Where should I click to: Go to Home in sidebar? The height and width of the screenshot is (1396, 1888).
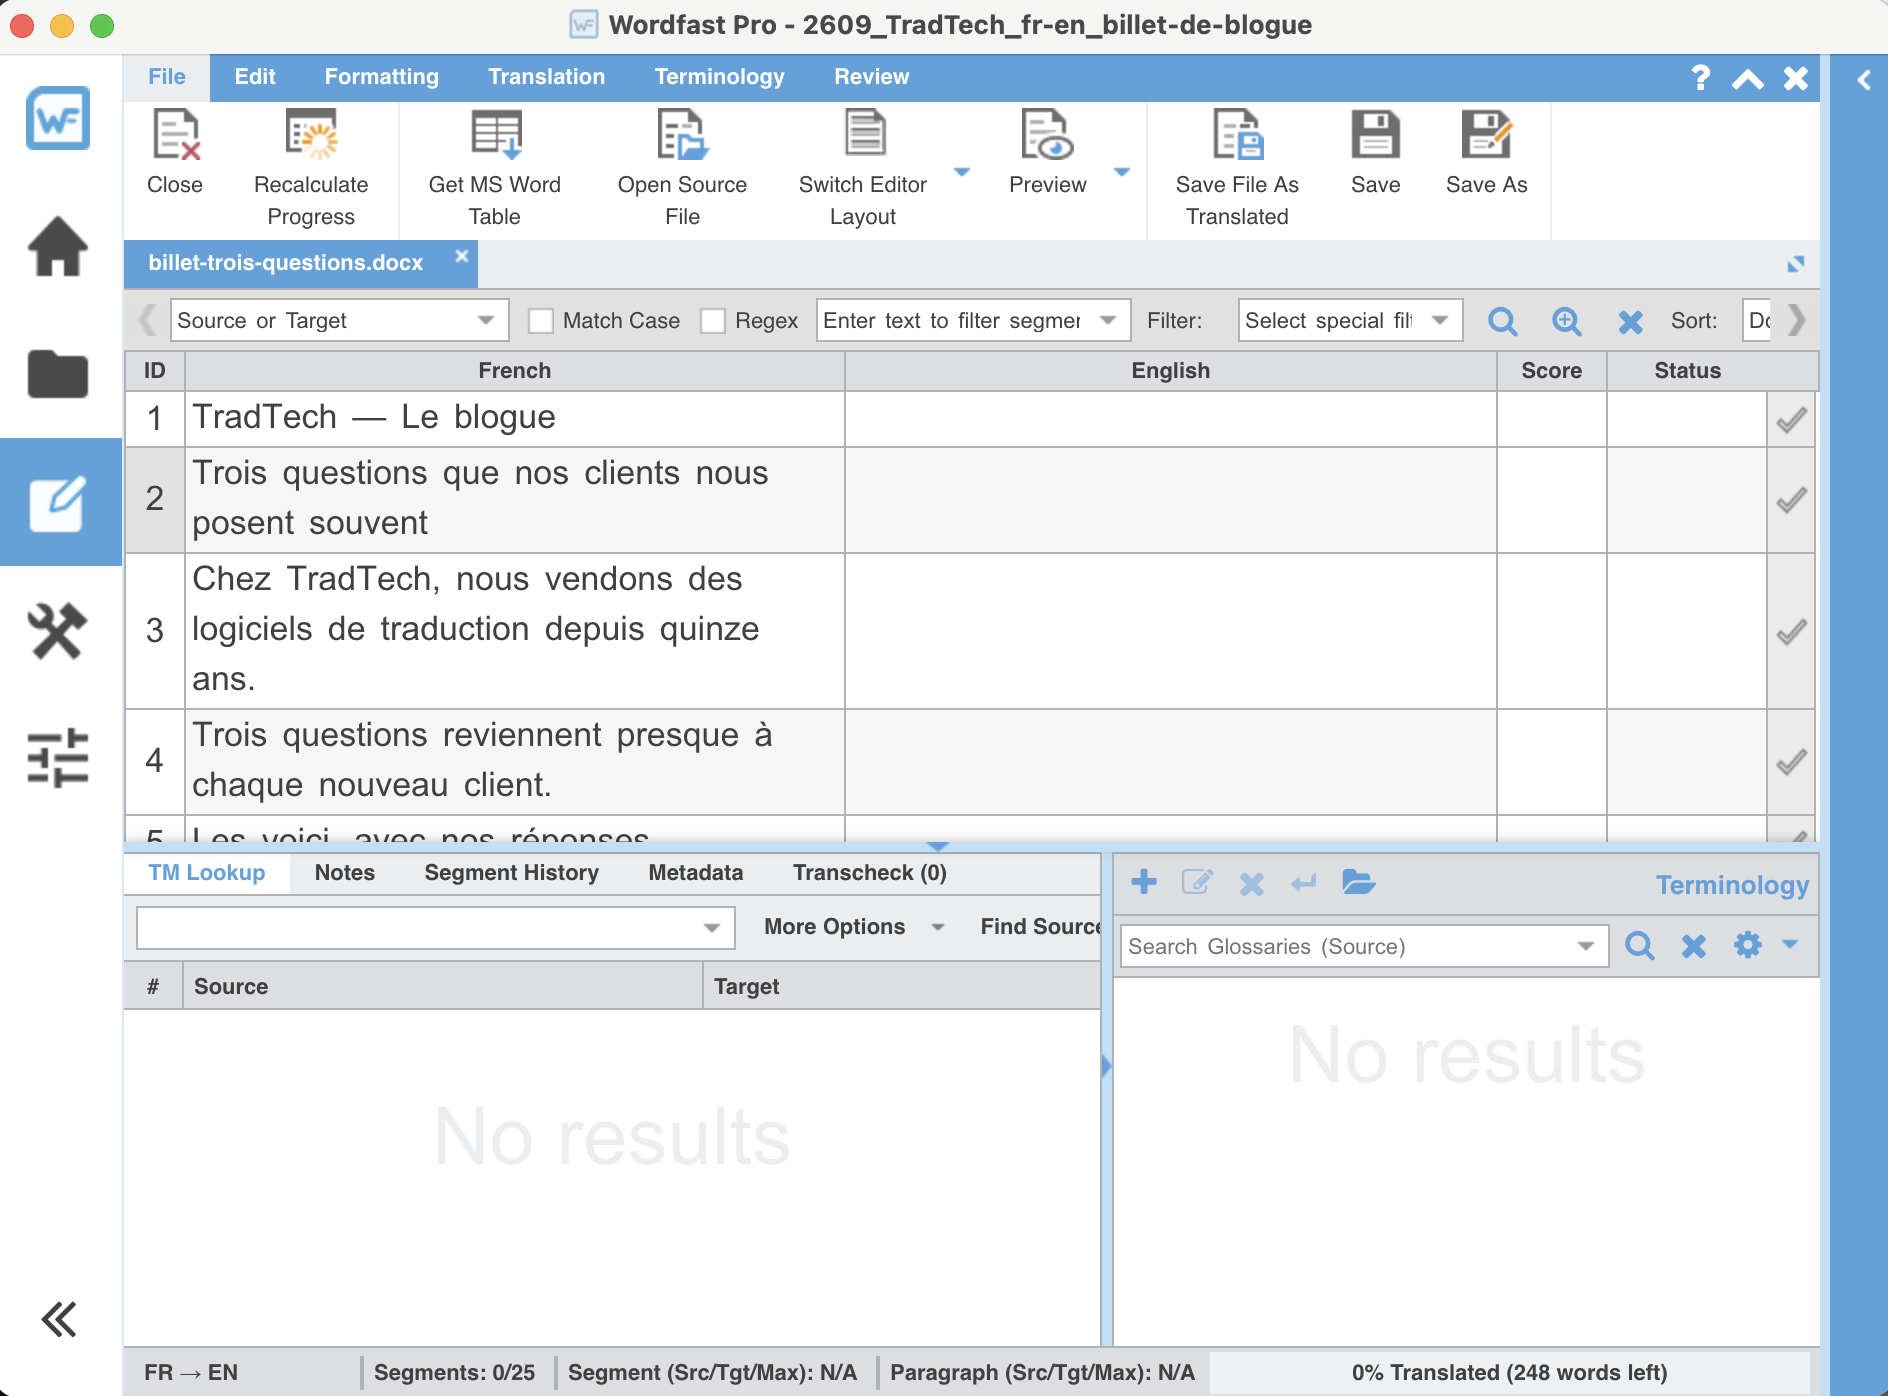pyautogui.click(x=58, y=246)
